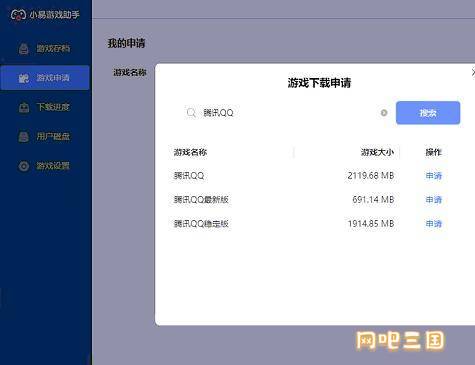Click the 691.14 MB size value
This screenshot has height=365, width=475.
[x=373, y=200]
